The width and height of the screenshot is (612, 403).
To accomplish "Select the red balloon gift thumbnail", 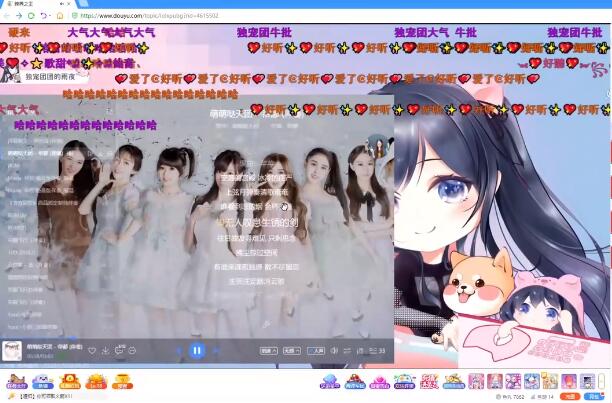I will (569, 381).
